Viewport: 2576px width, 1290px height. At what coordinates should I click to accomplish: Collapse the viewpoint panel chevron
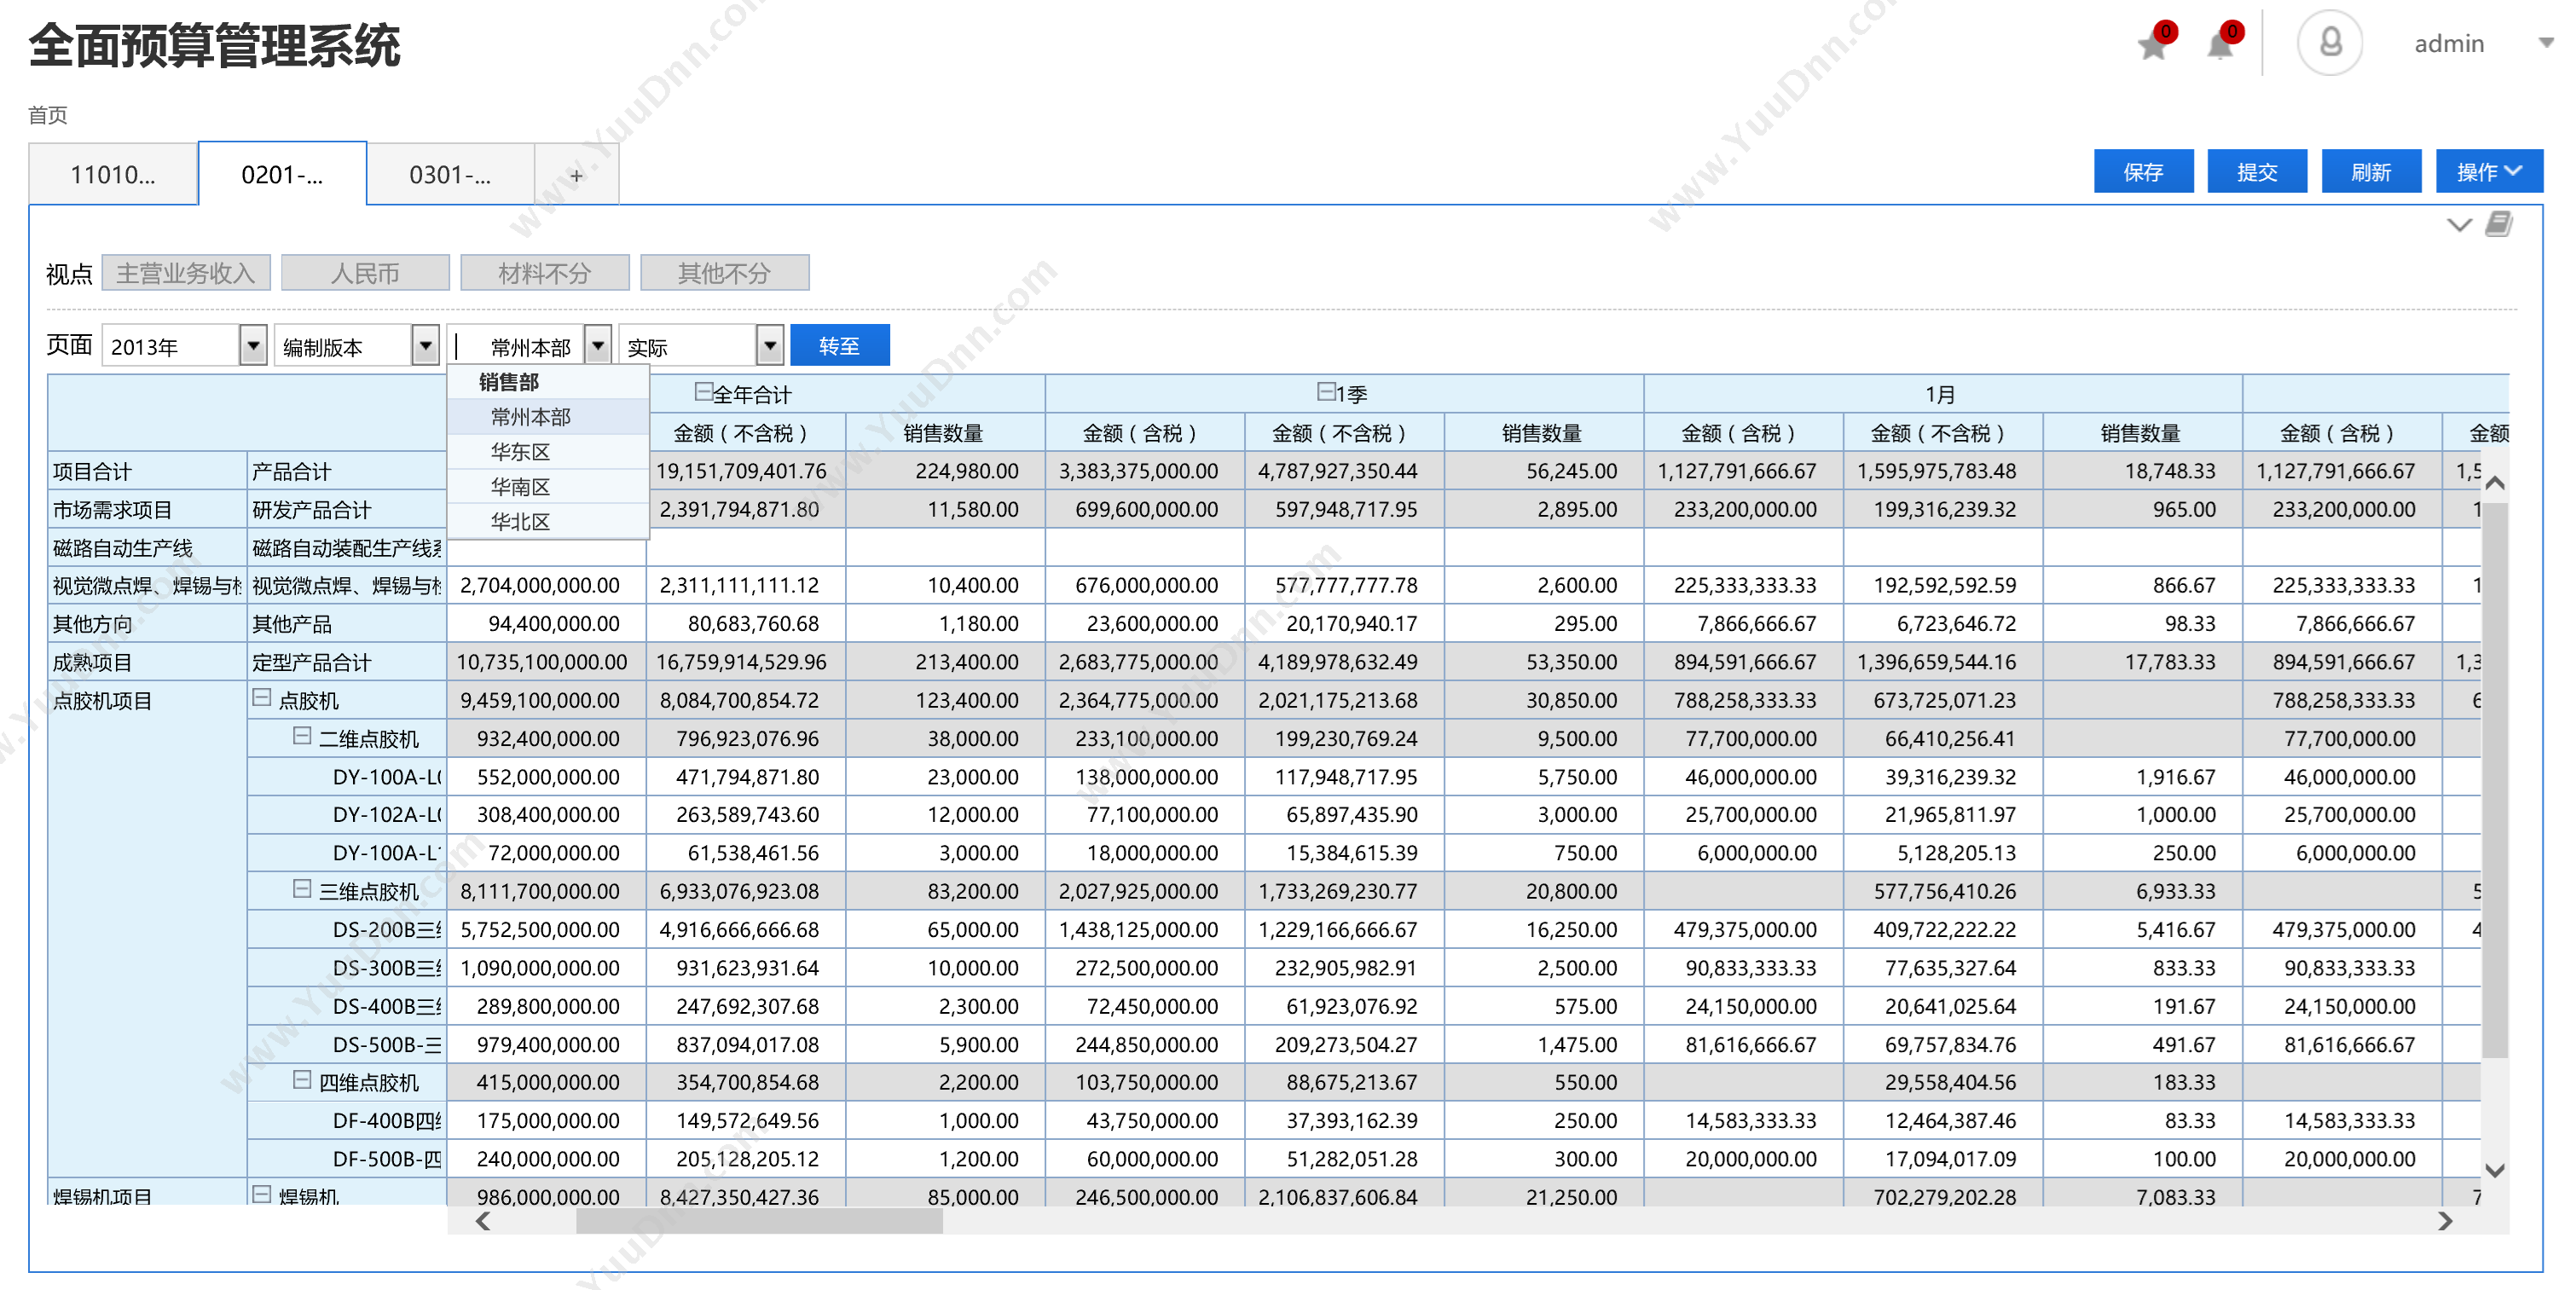click(x=2459, y=224)
